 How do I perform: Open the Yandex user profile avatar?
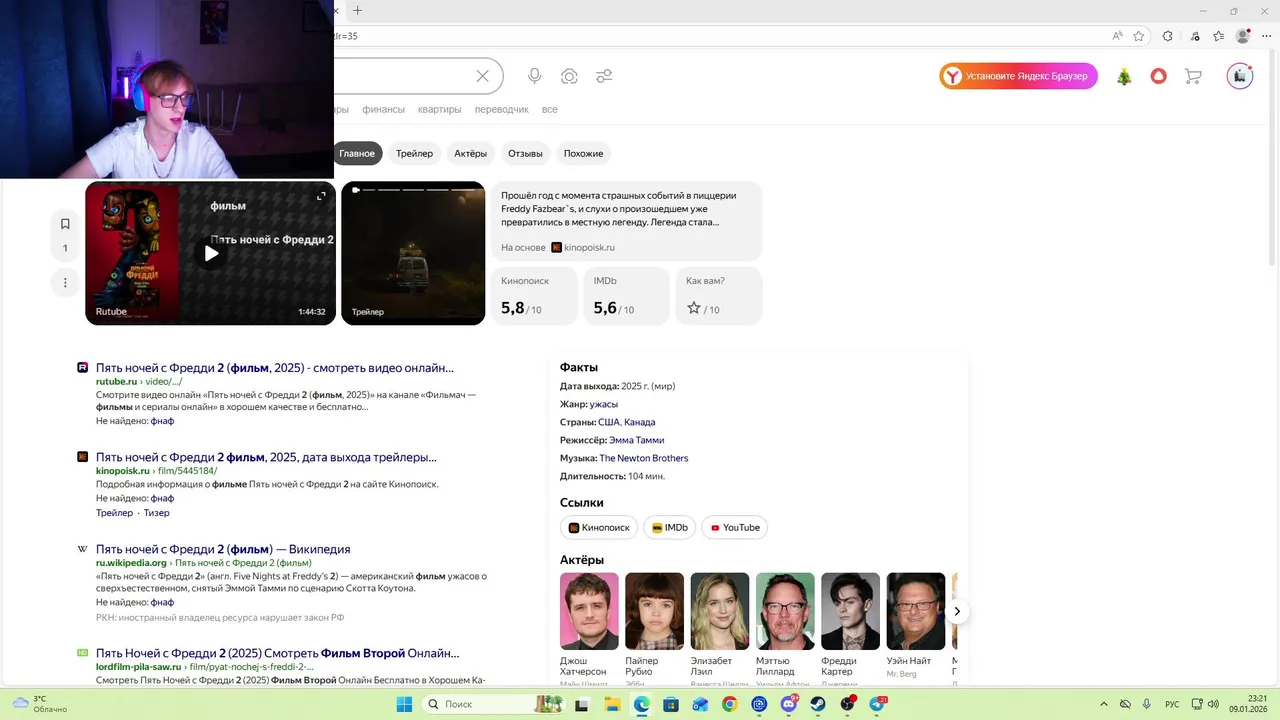[x=1240, y=76]
